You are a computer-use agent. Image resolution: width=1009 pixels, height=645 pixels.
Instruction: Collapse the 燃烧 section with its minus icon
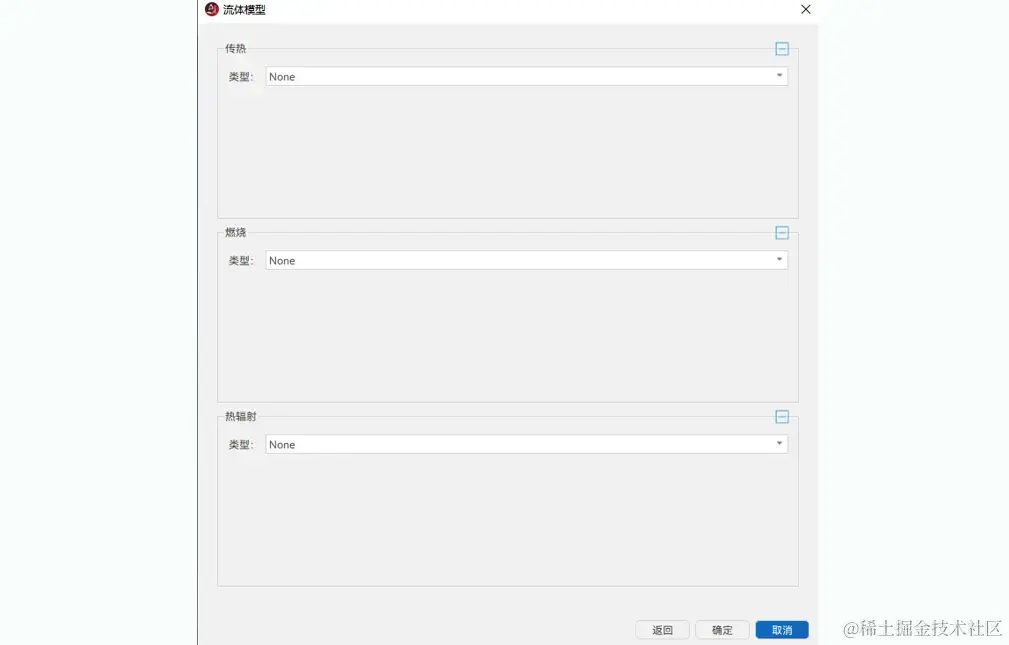(782, 233)
